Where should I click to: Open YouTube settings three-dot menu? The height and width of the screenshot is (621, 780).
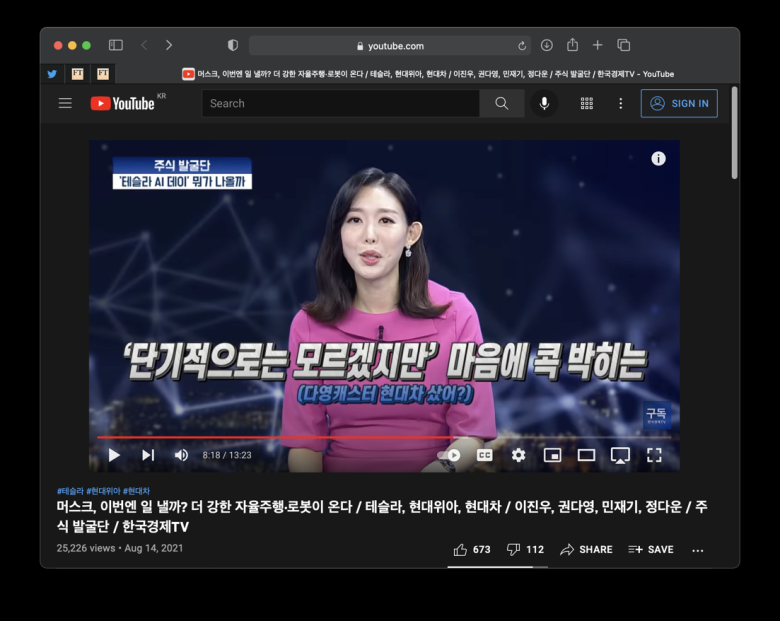620,104
